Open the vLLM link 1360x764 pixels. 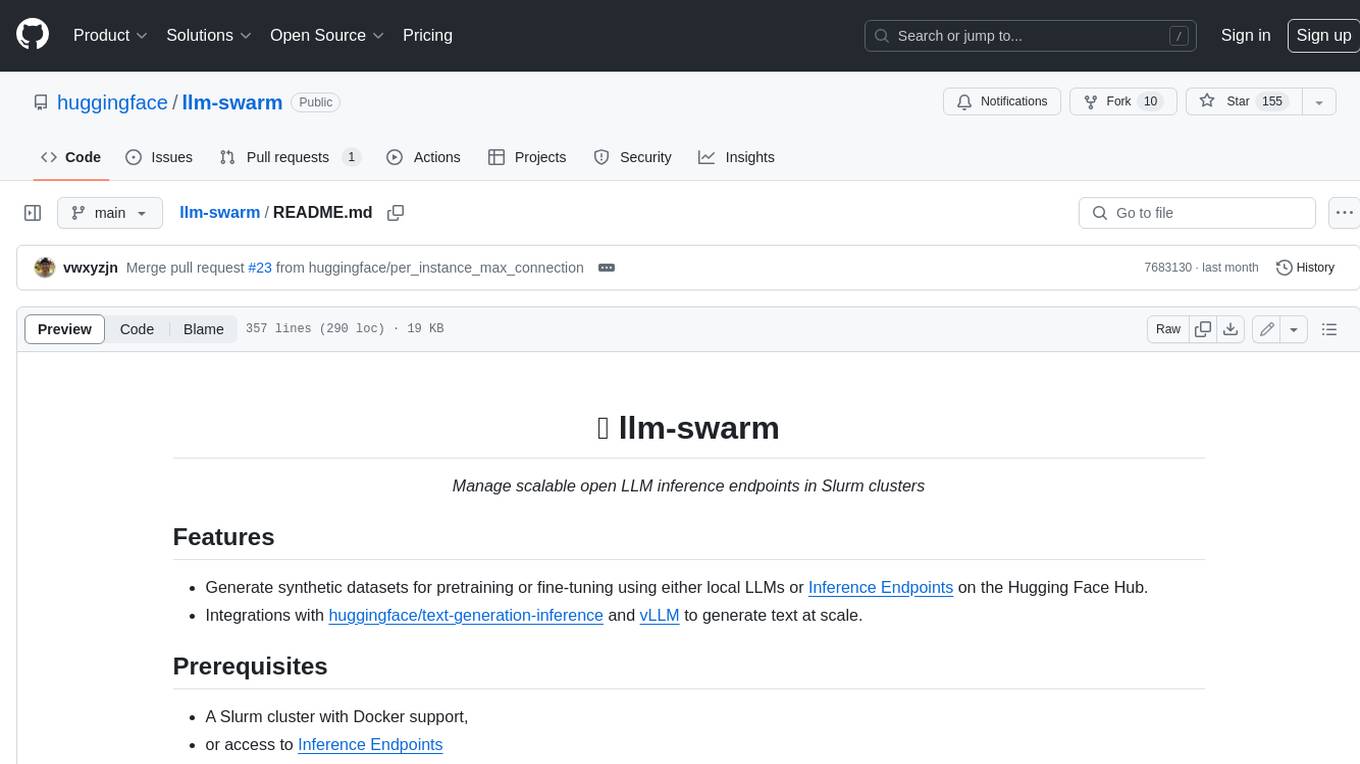point(660,615)
